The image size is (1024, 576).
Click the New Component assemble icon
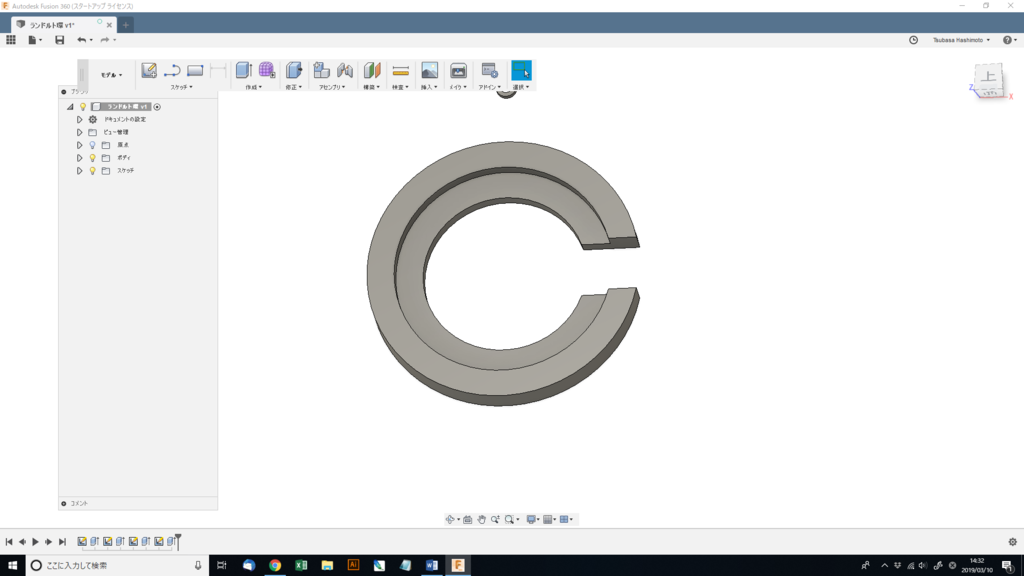pos(321,71)
